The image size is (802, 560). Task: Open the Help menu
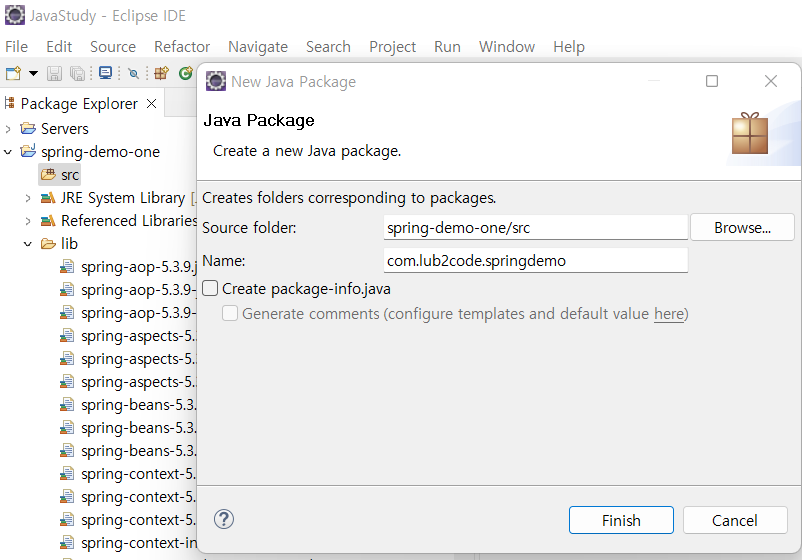pyautogui.click(x=569, y=47)
